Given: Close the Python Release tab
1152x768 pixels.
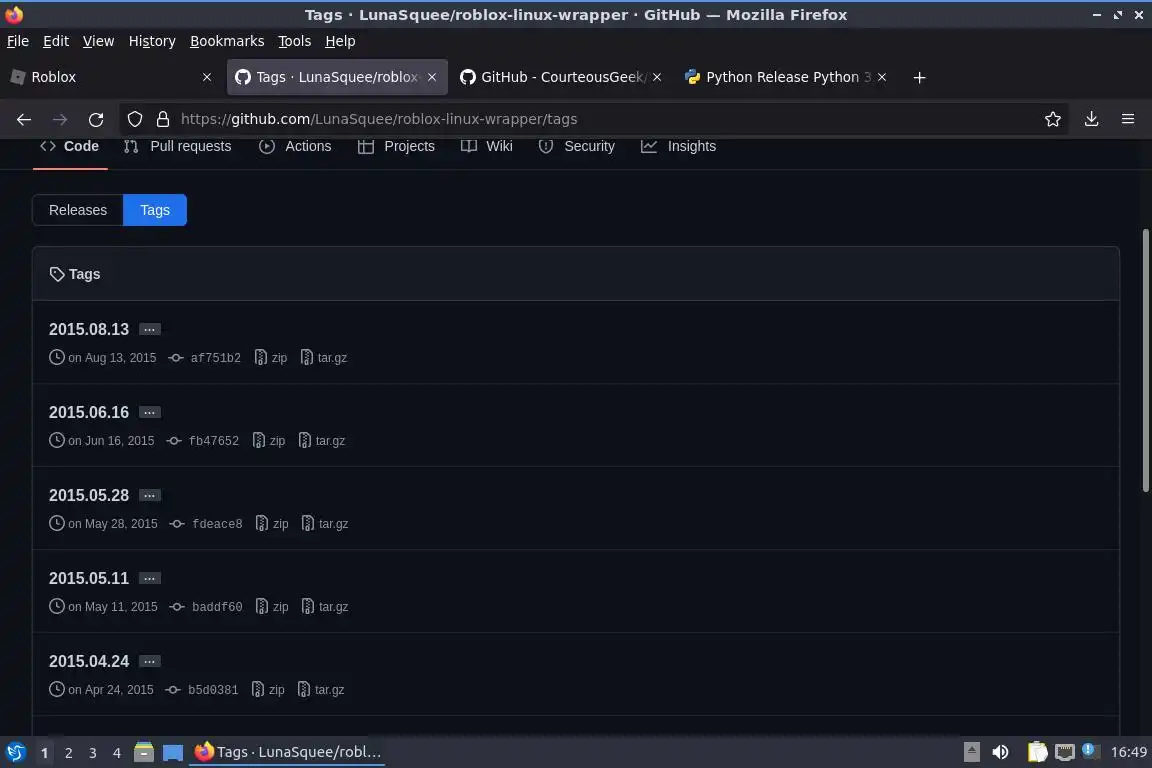Looking at the screenshot, I should tap(882, 77).
